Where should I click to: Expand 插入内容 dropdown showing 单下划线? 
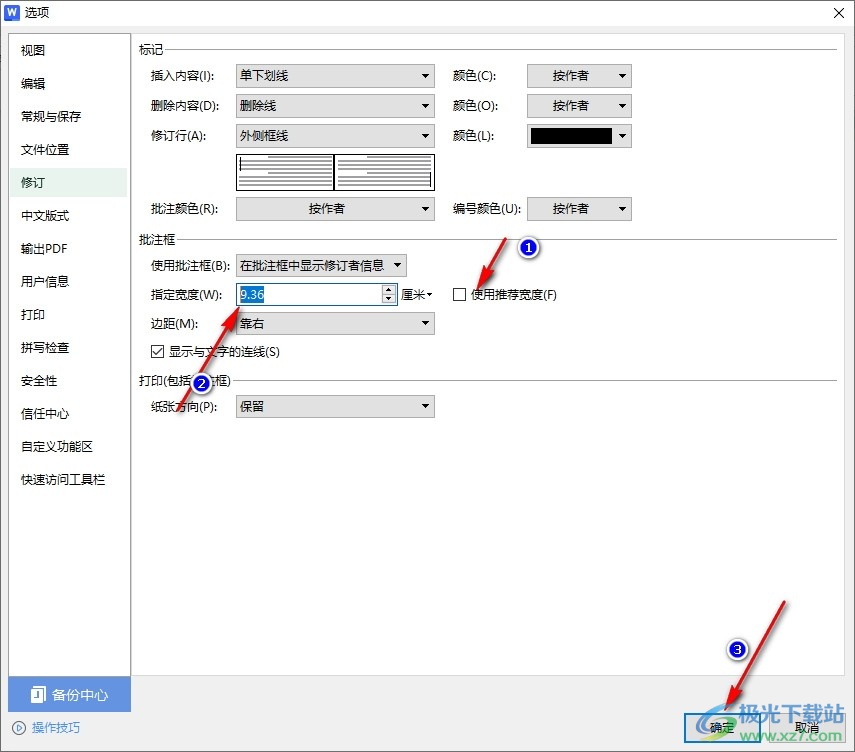pos(335,76)
